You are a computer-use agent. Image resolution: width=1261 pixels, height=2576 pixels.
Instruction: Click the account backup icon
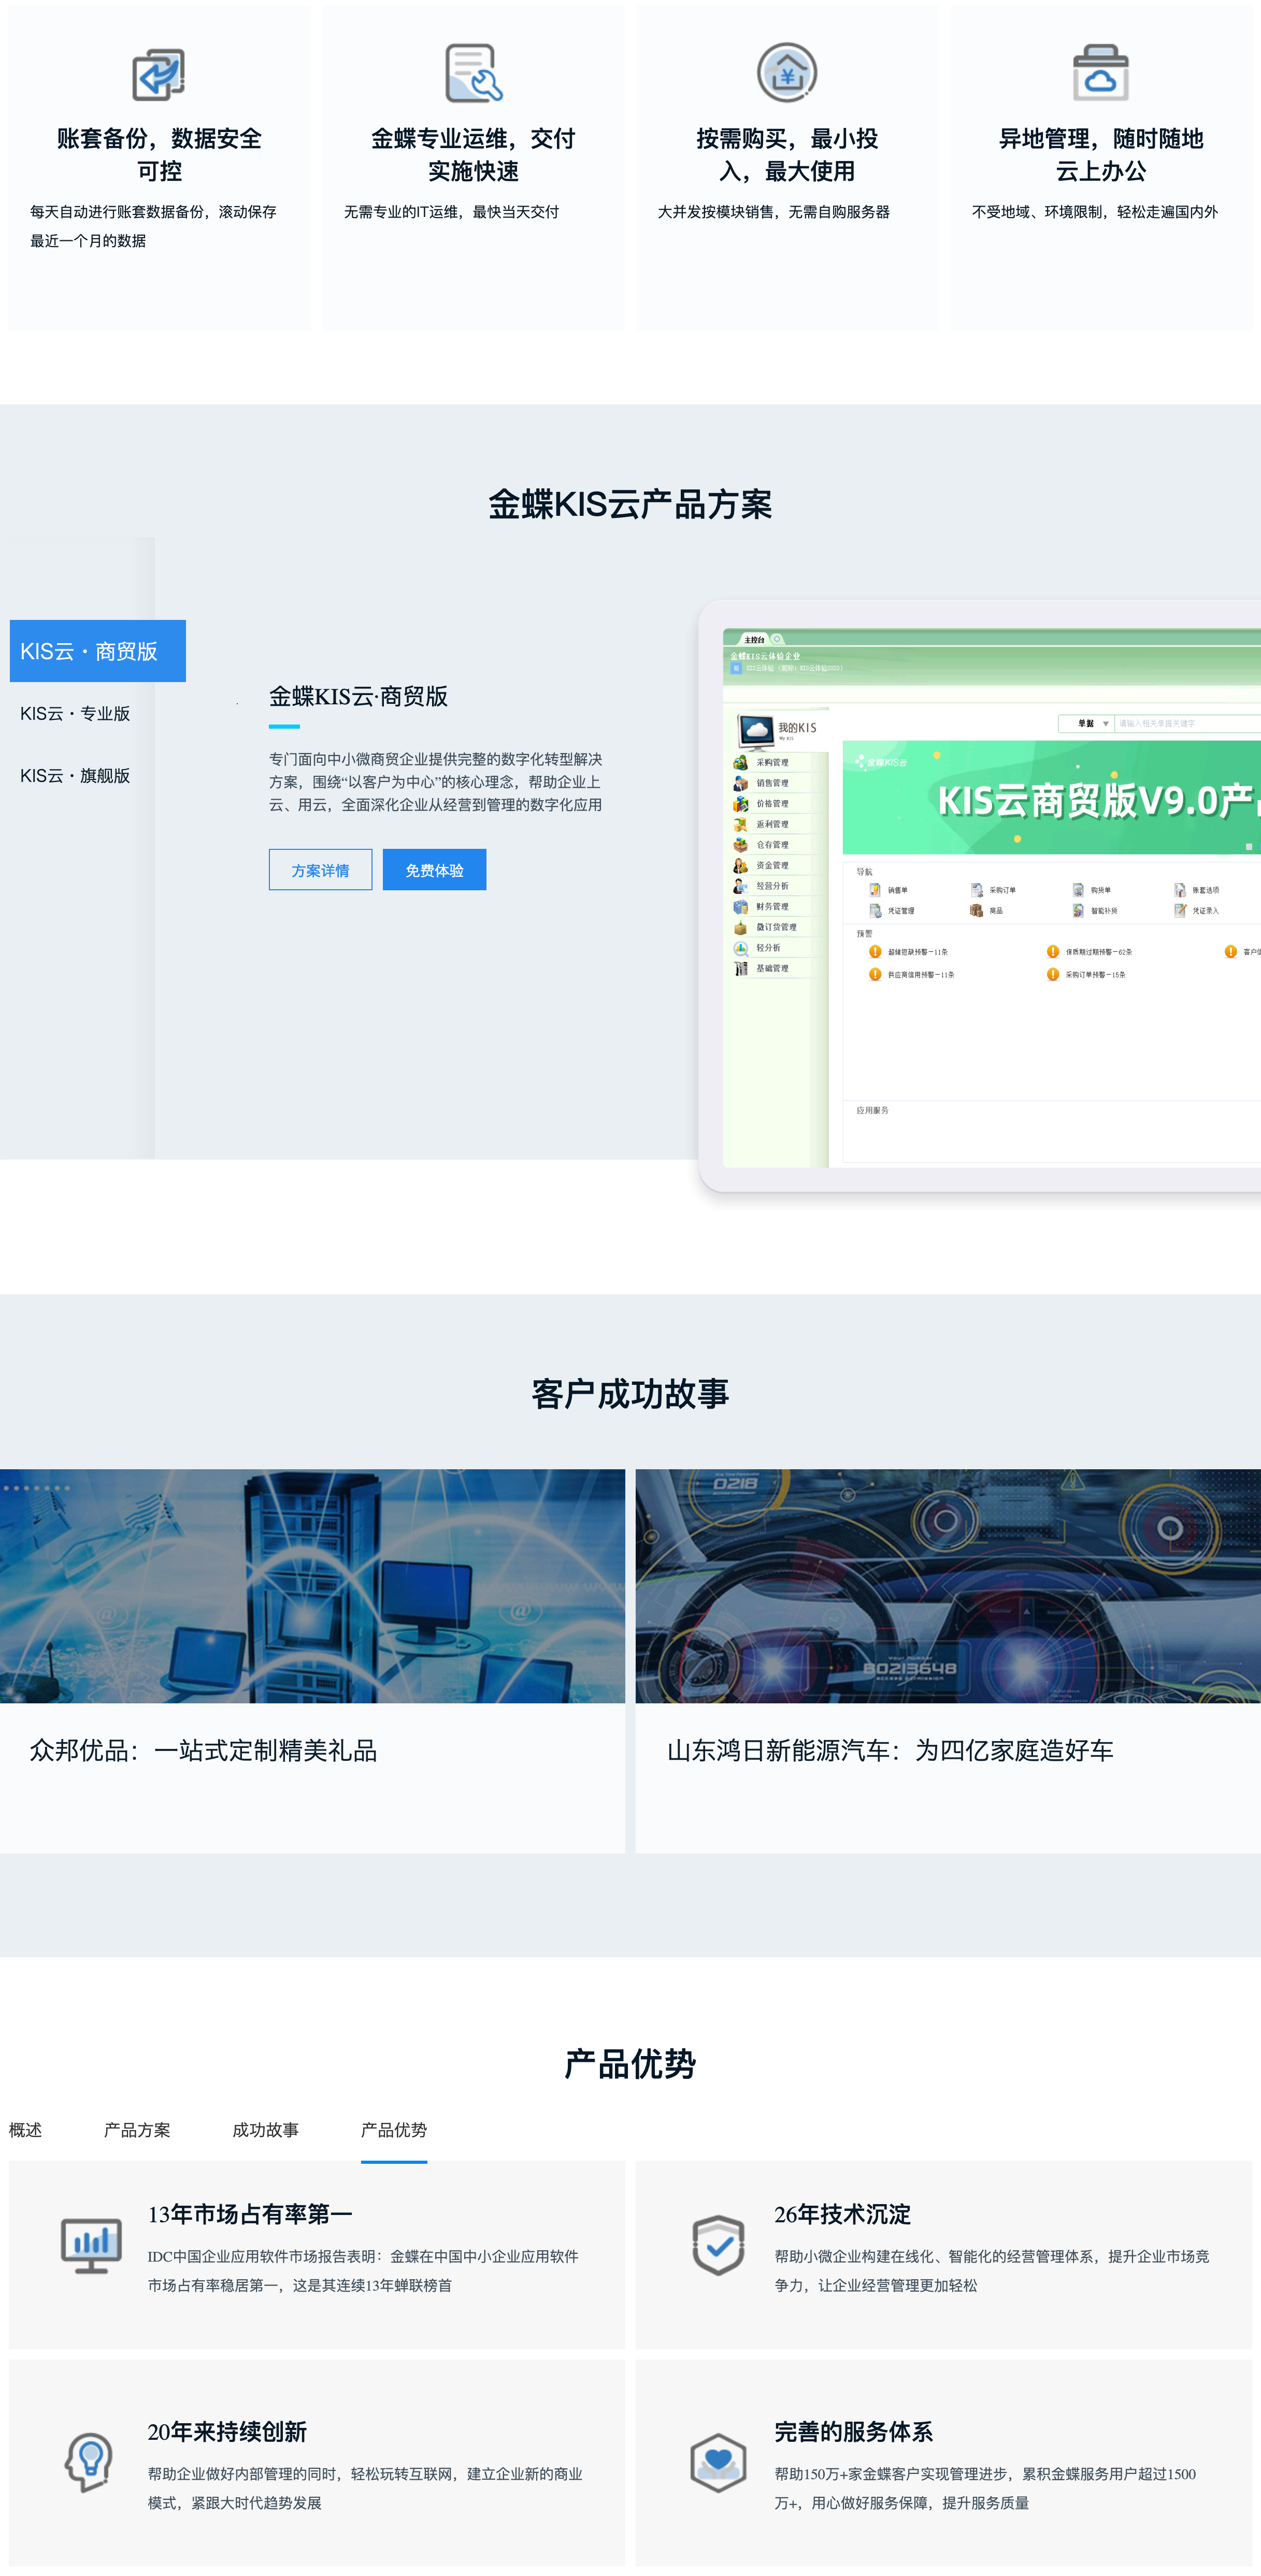pos(159,74)
